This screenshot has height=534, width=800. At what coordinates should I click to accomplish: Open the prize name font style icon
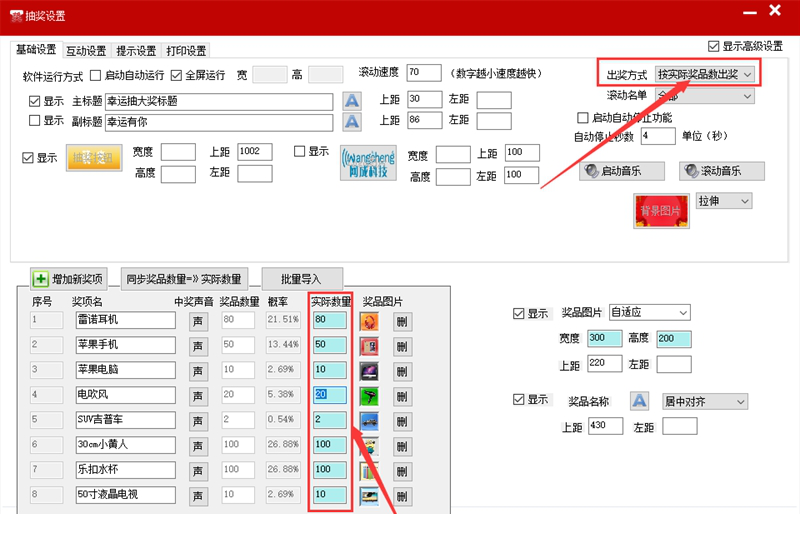pyautogui.click(x=639, y=401)
